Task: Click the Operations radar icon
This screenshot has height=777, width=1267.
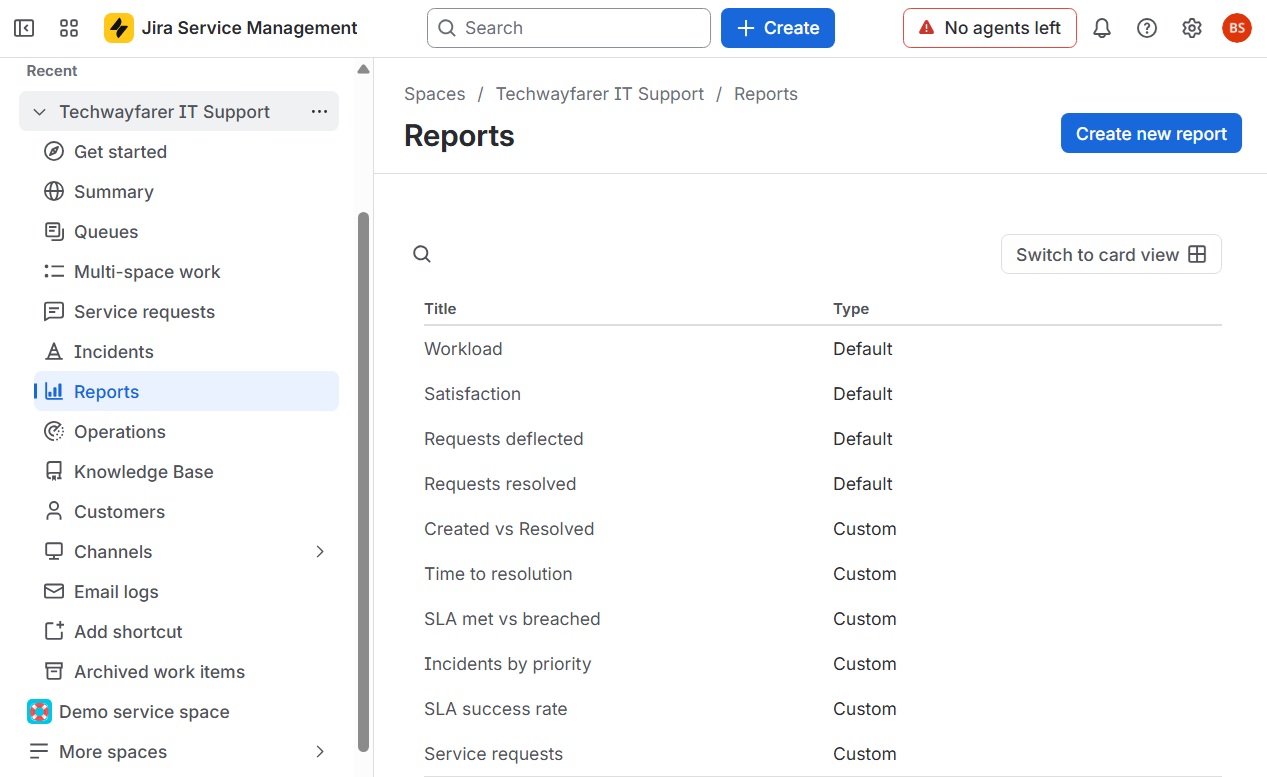Action: [54, 432]
